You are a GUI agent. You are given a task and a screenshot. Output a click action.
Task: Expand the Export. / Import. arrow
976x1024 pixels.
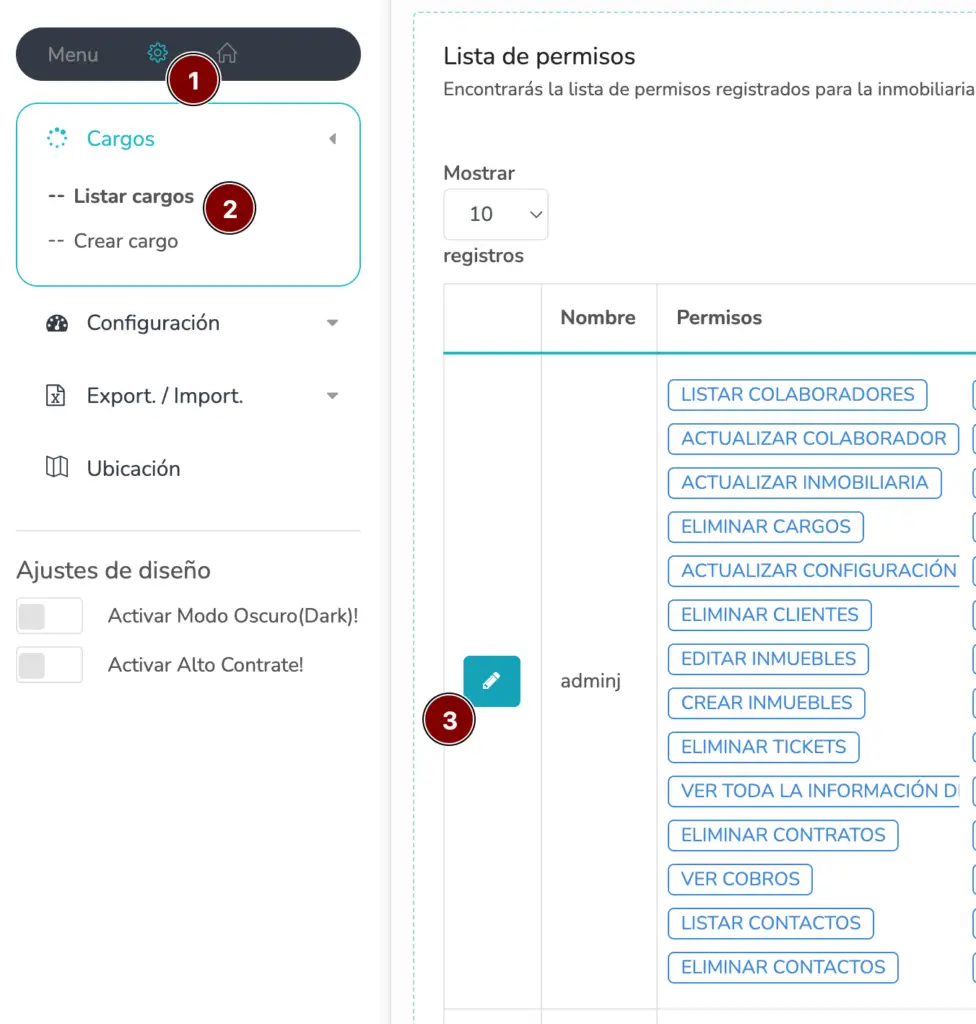333,396
